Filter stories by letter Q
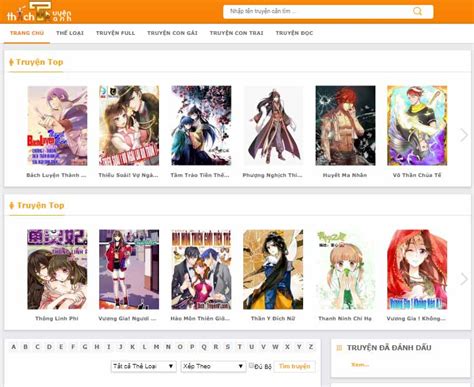This screenshot has height=387, width=474. tap(204, 347)
